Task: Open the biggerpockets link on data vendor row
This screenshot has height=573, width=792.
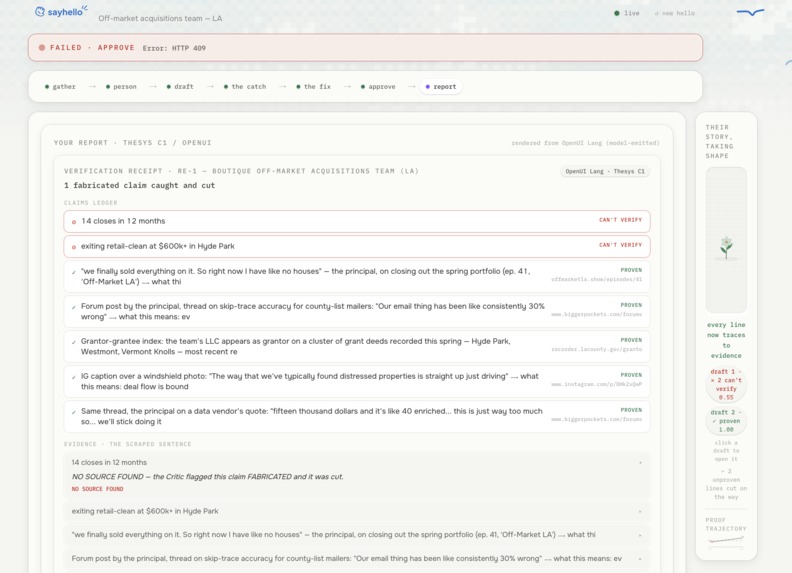Action: pos(597,419)
